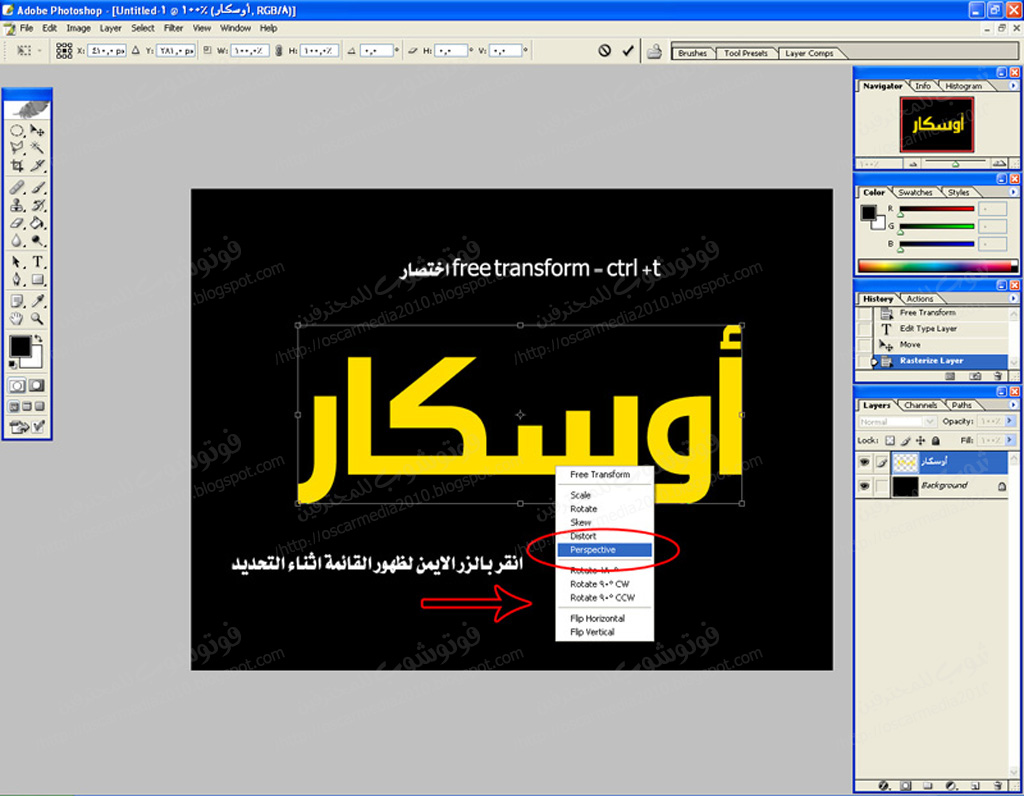Select the Rasterize Layer history state

(940, 361)
